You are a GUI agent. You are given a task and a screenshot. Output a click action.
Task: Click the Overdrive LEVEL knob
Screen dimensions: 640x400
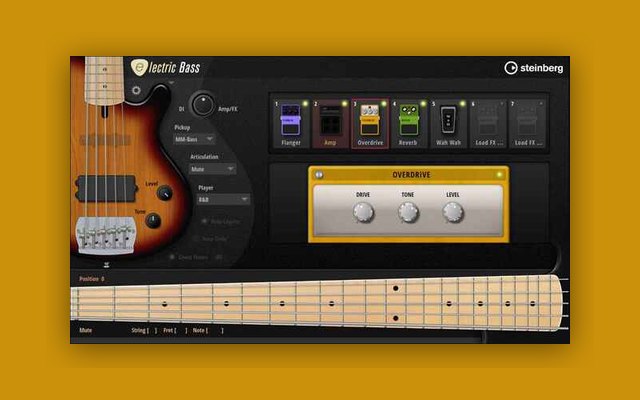click(x=453, y=212)
